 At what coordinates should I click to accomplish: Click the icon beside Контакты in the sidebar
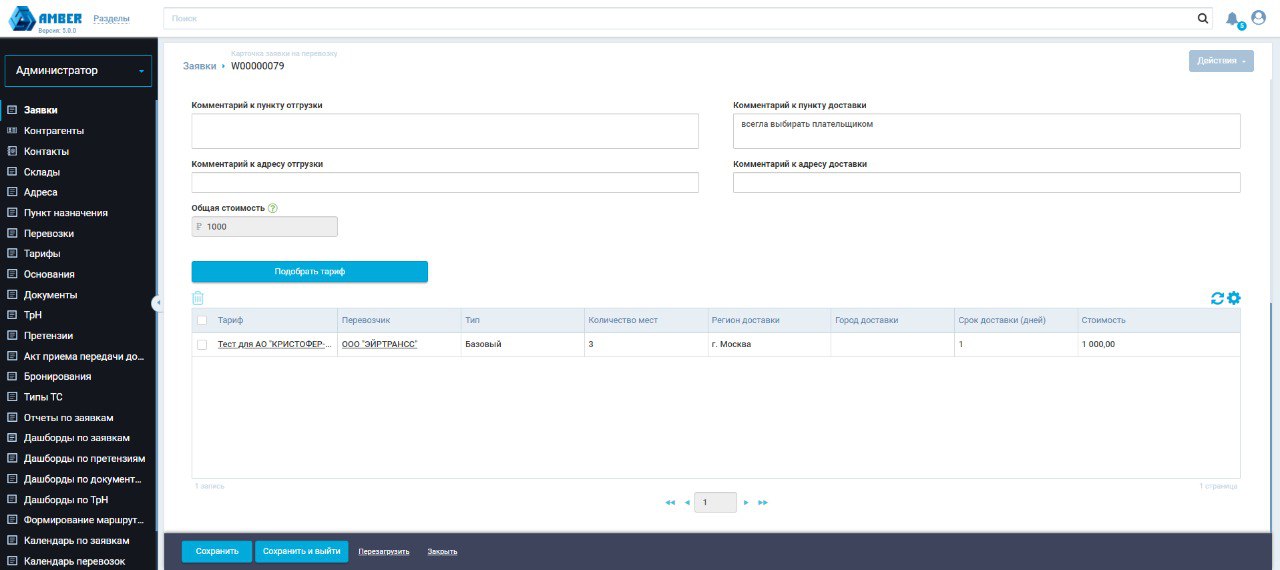(x=12, y=151)
